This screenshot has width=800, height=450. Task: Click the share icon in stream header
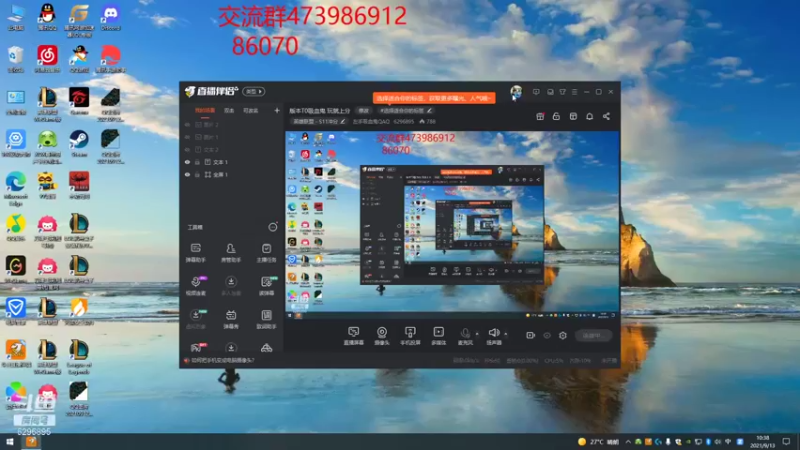(606, 116)
